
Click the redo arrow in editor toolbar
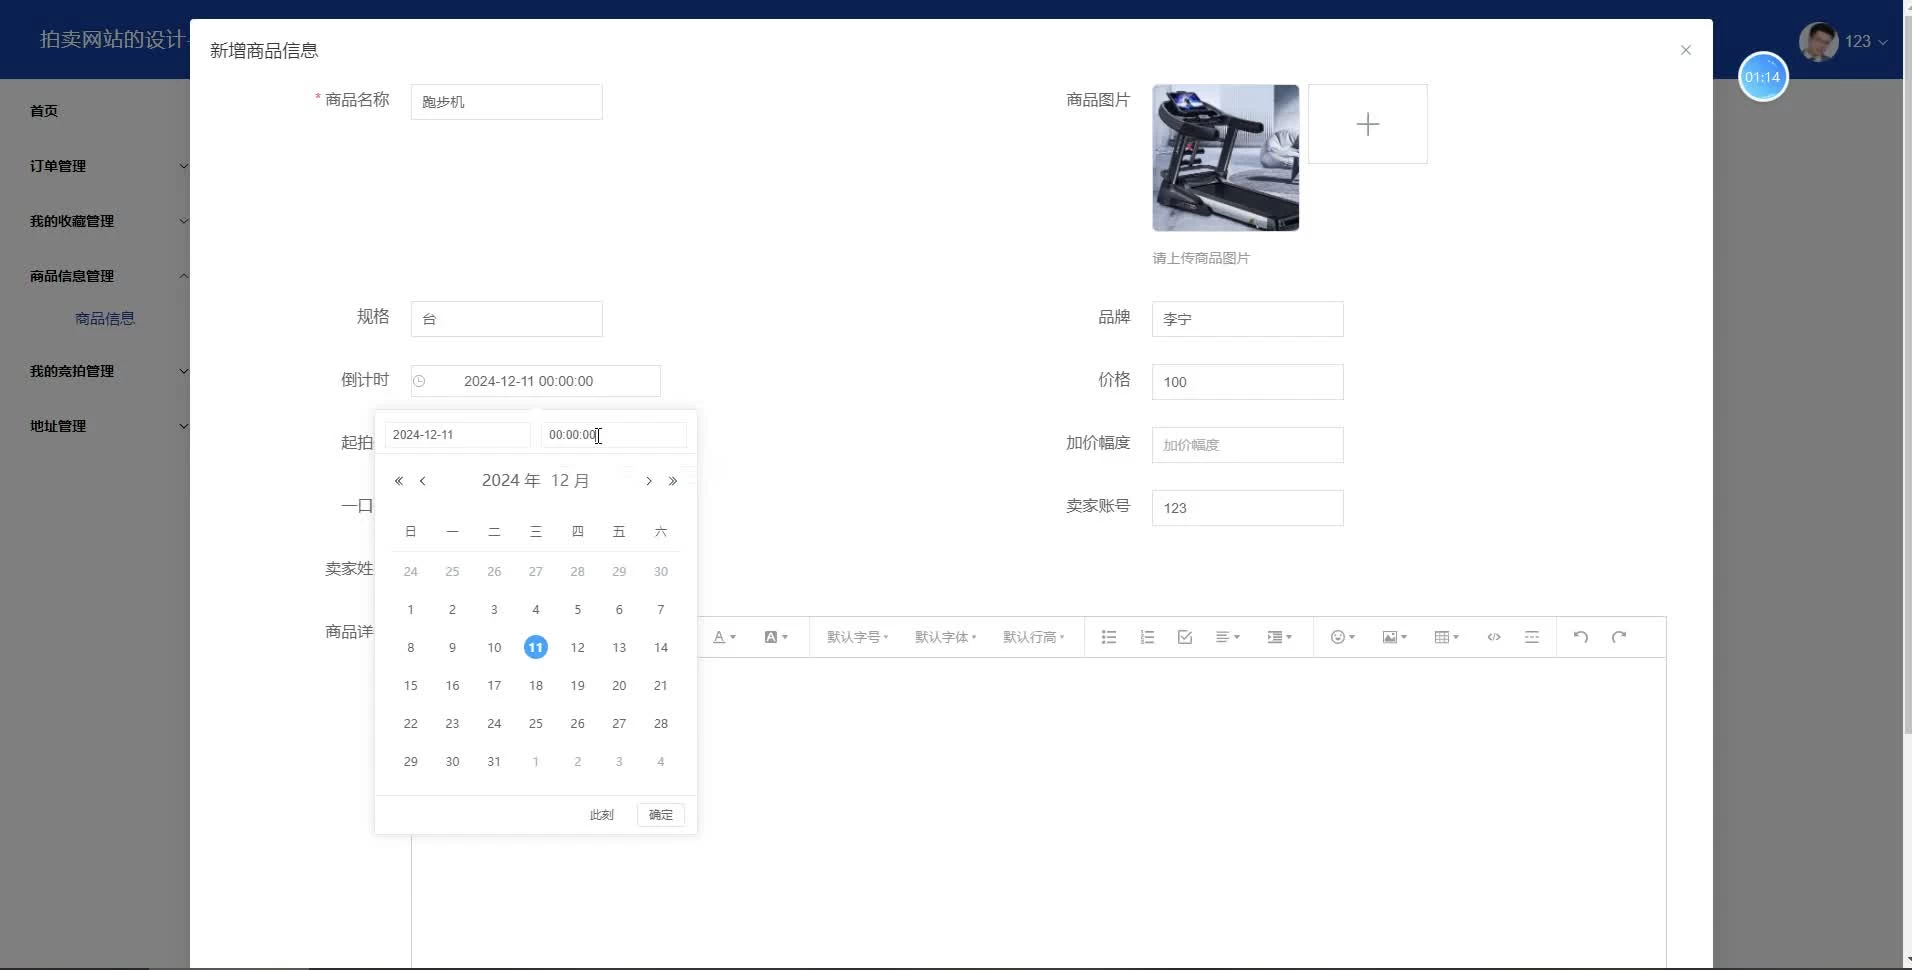pyautogui.click(x=1619, y=637)
